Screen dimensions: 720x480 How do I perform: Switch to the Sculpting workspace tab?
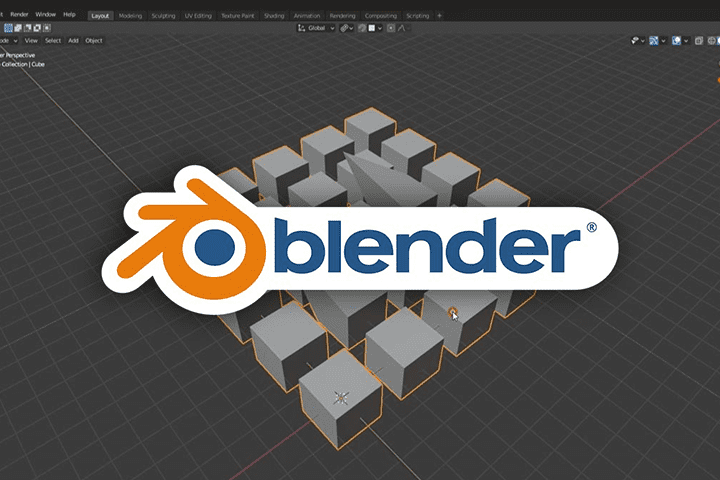pos(163,16)
